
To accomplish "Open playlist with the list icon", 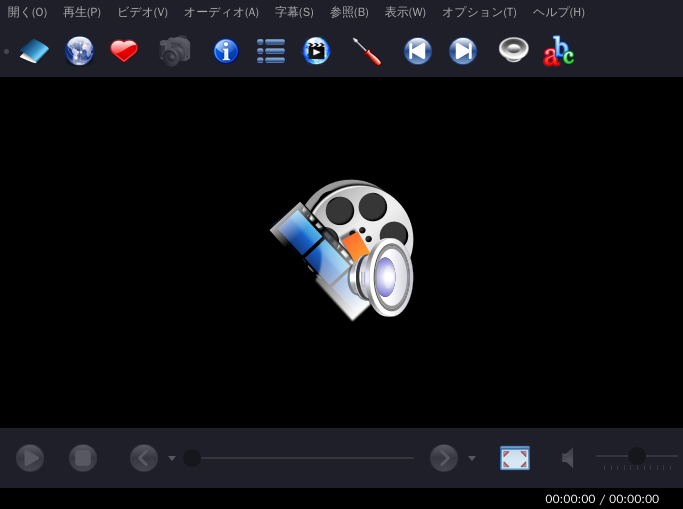I will pyautogui.click(x=271, y=51).
